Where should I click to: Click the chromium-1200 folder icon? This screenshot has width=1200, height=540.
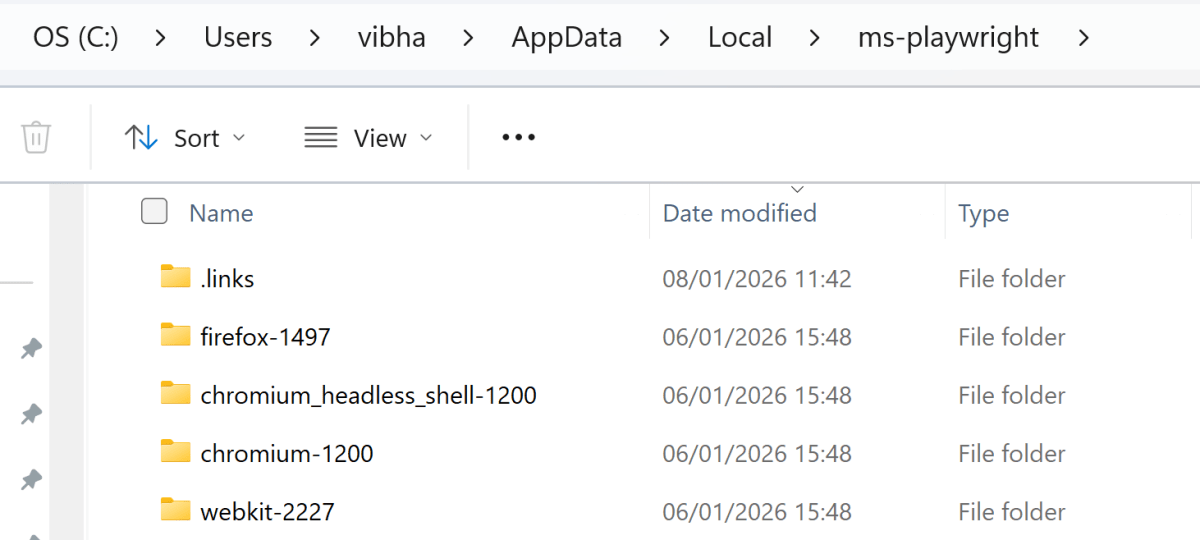[x=175, y=452]
